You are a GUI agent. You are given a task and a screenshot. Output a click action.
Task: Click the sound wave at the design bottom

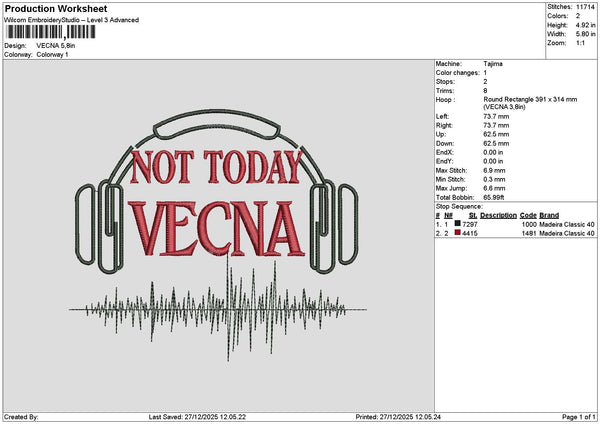click(x=217, y=309)
